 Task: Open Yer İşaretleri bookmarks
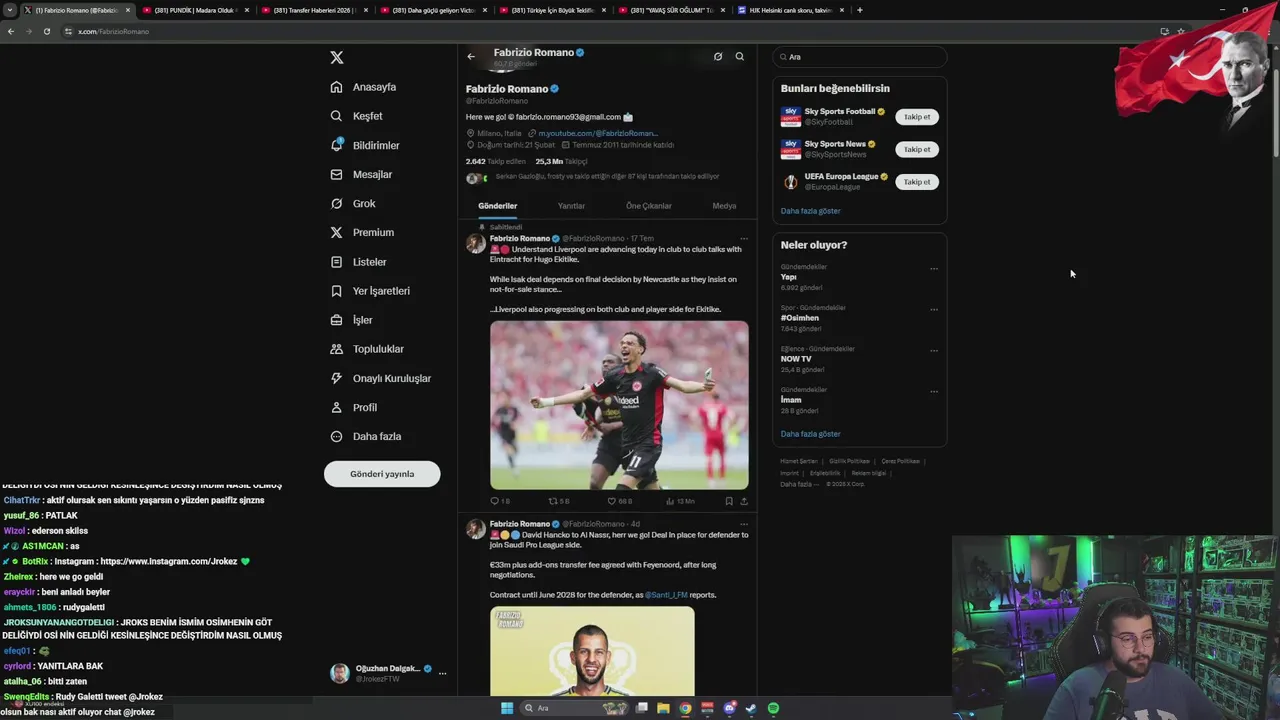[x=370, y=291]
